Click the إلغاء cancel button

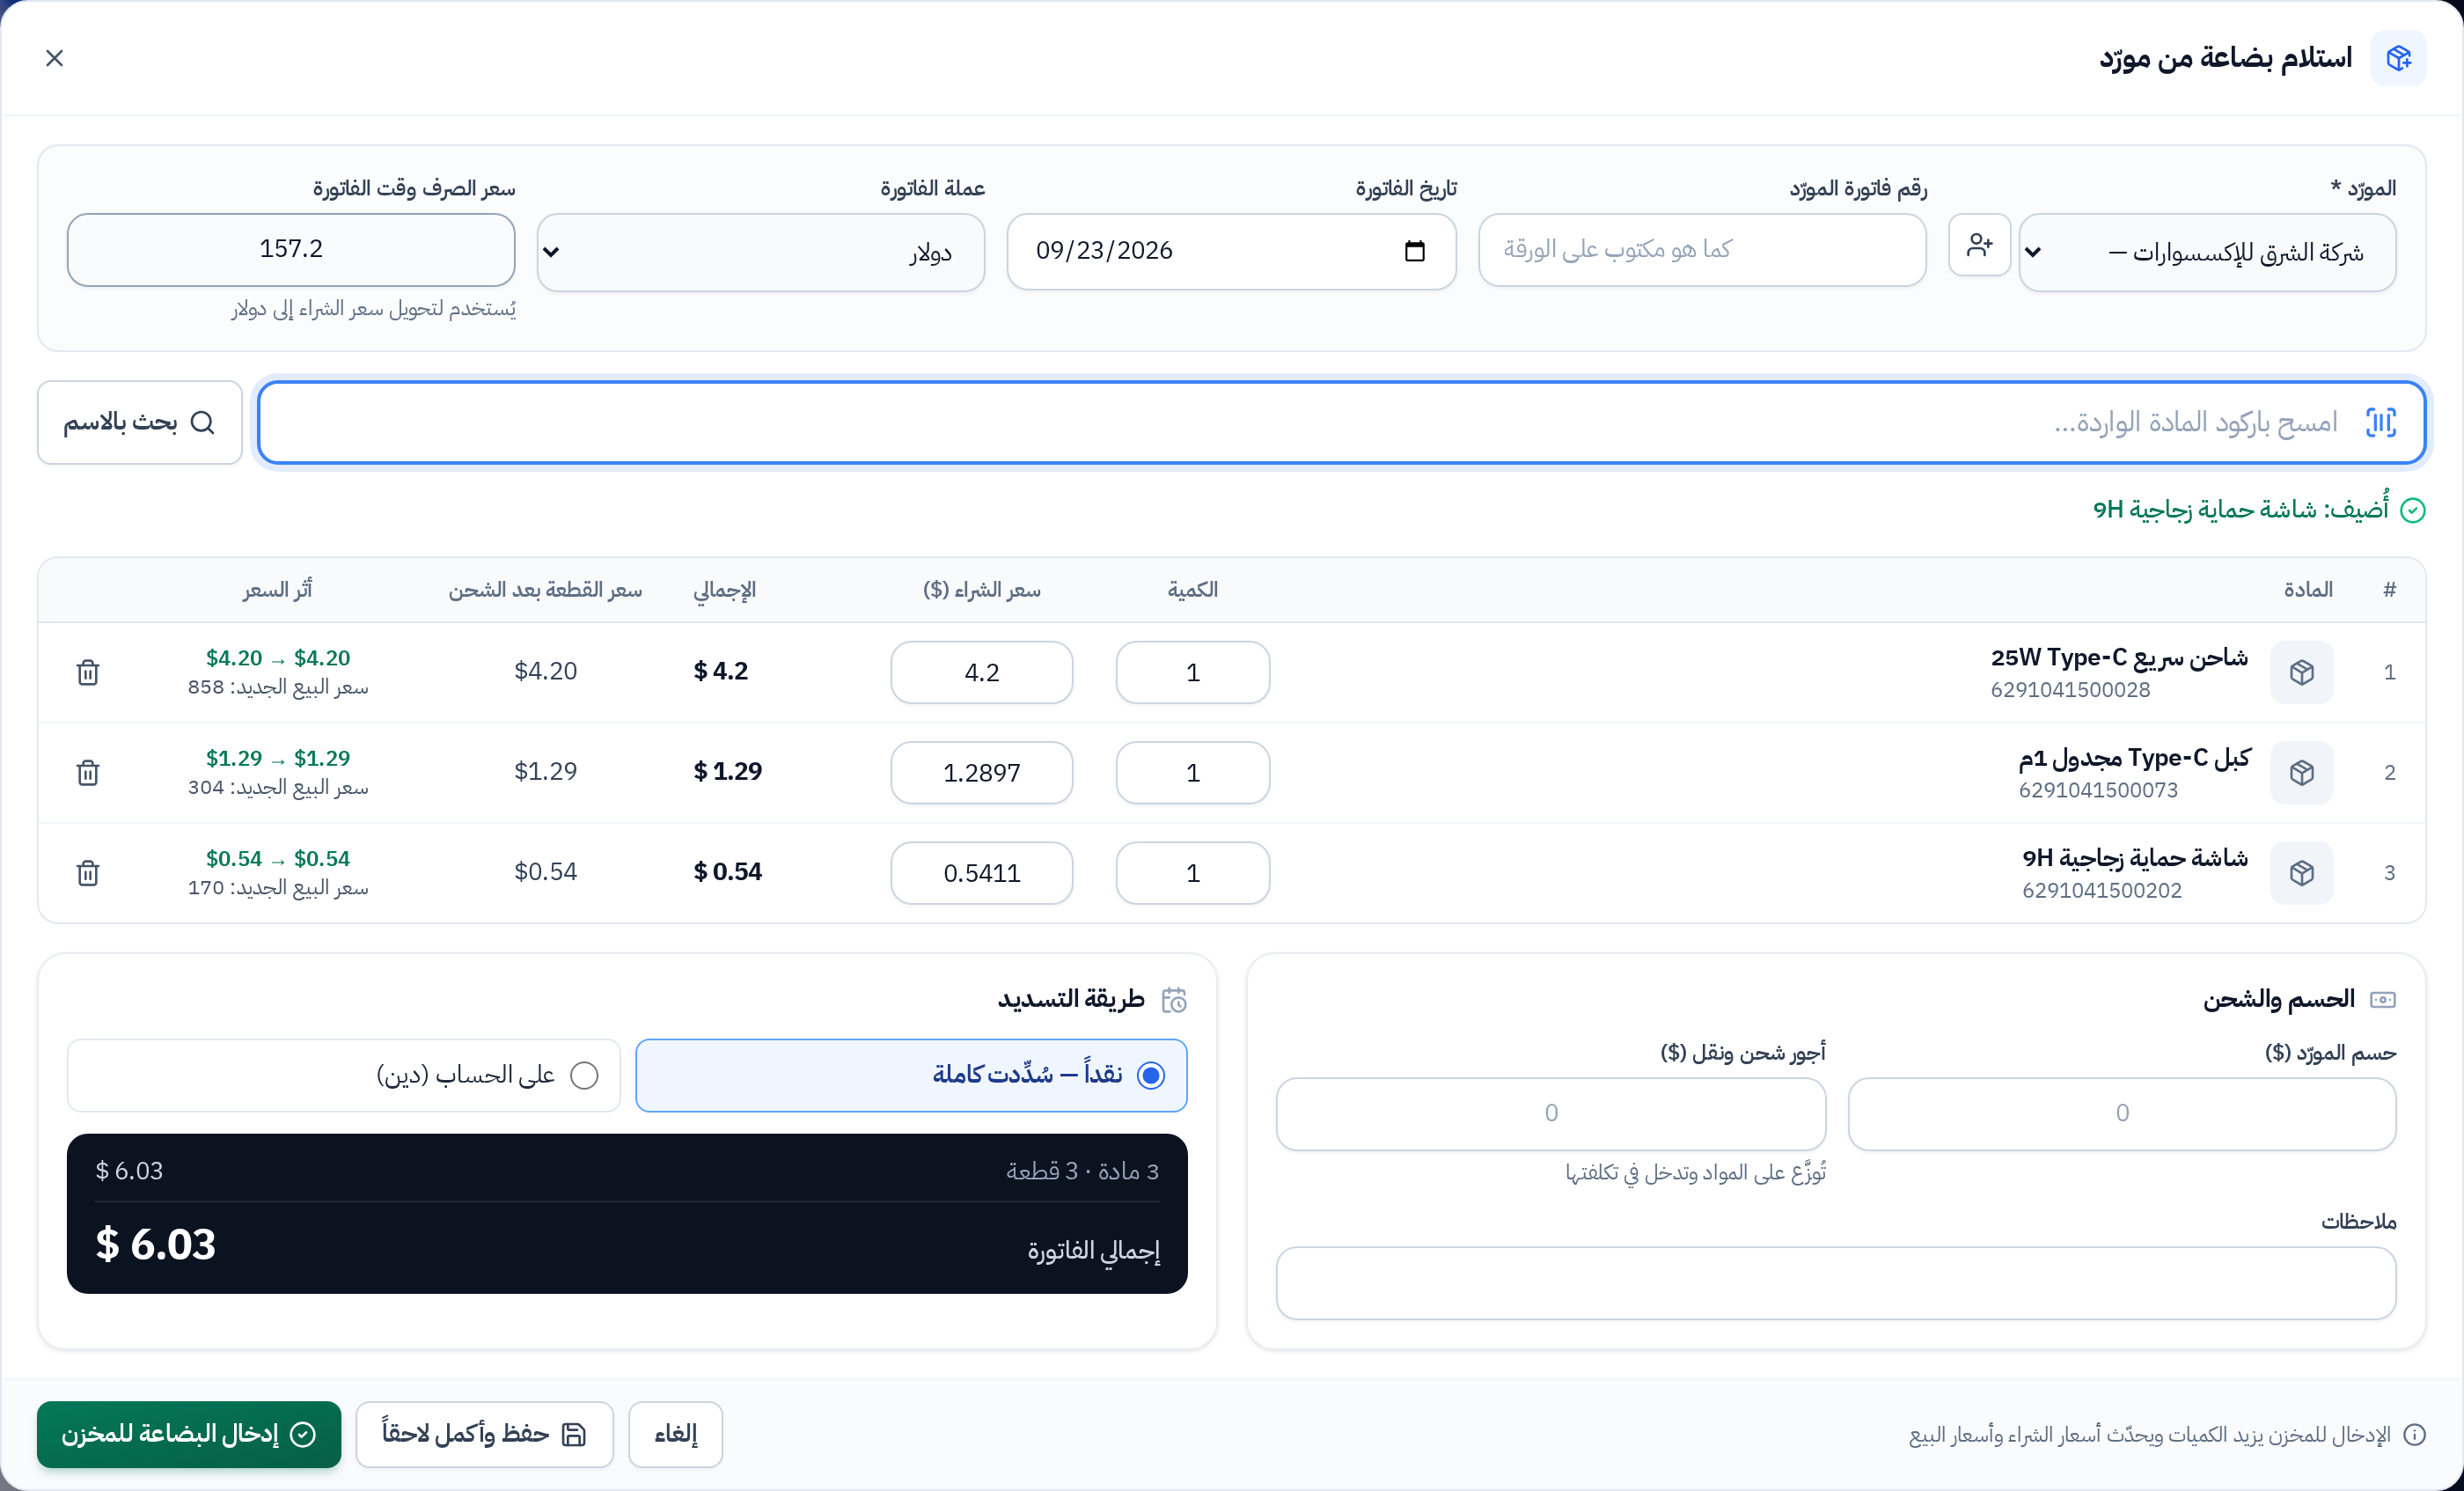(x=675, y=1434)
